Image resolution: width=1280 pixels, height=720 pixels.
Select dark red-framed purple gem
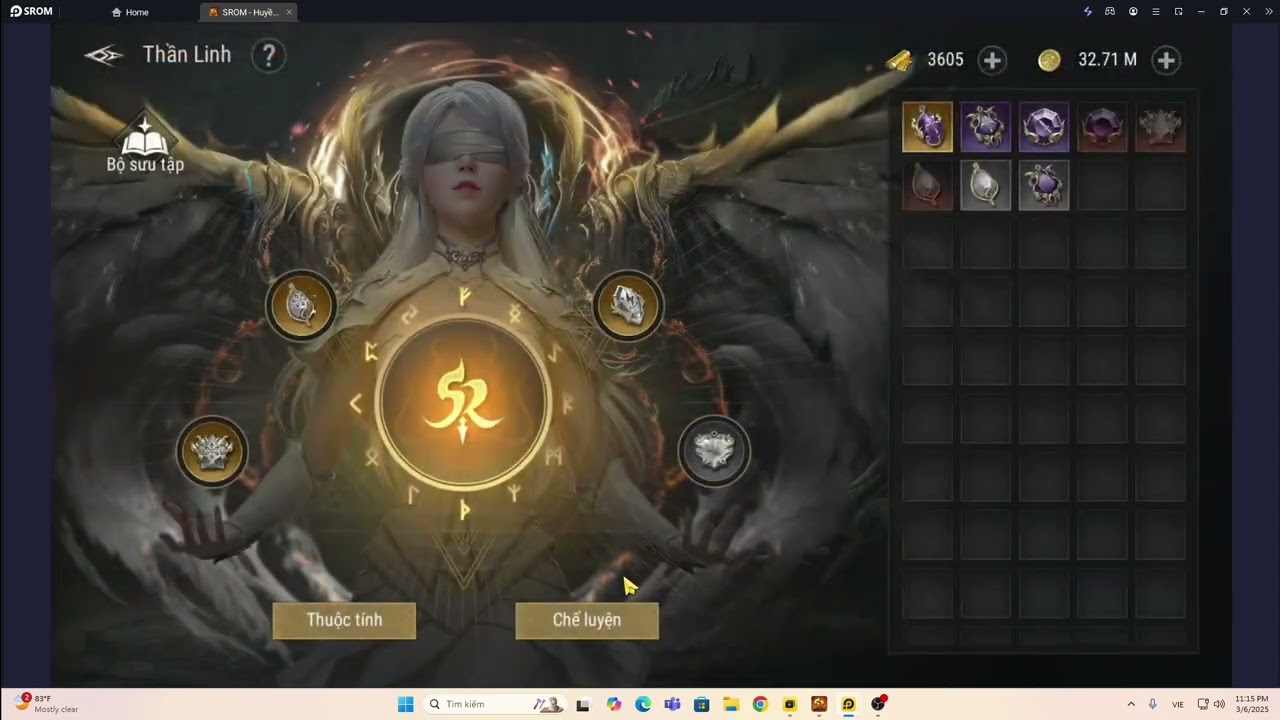(1102, 127)
